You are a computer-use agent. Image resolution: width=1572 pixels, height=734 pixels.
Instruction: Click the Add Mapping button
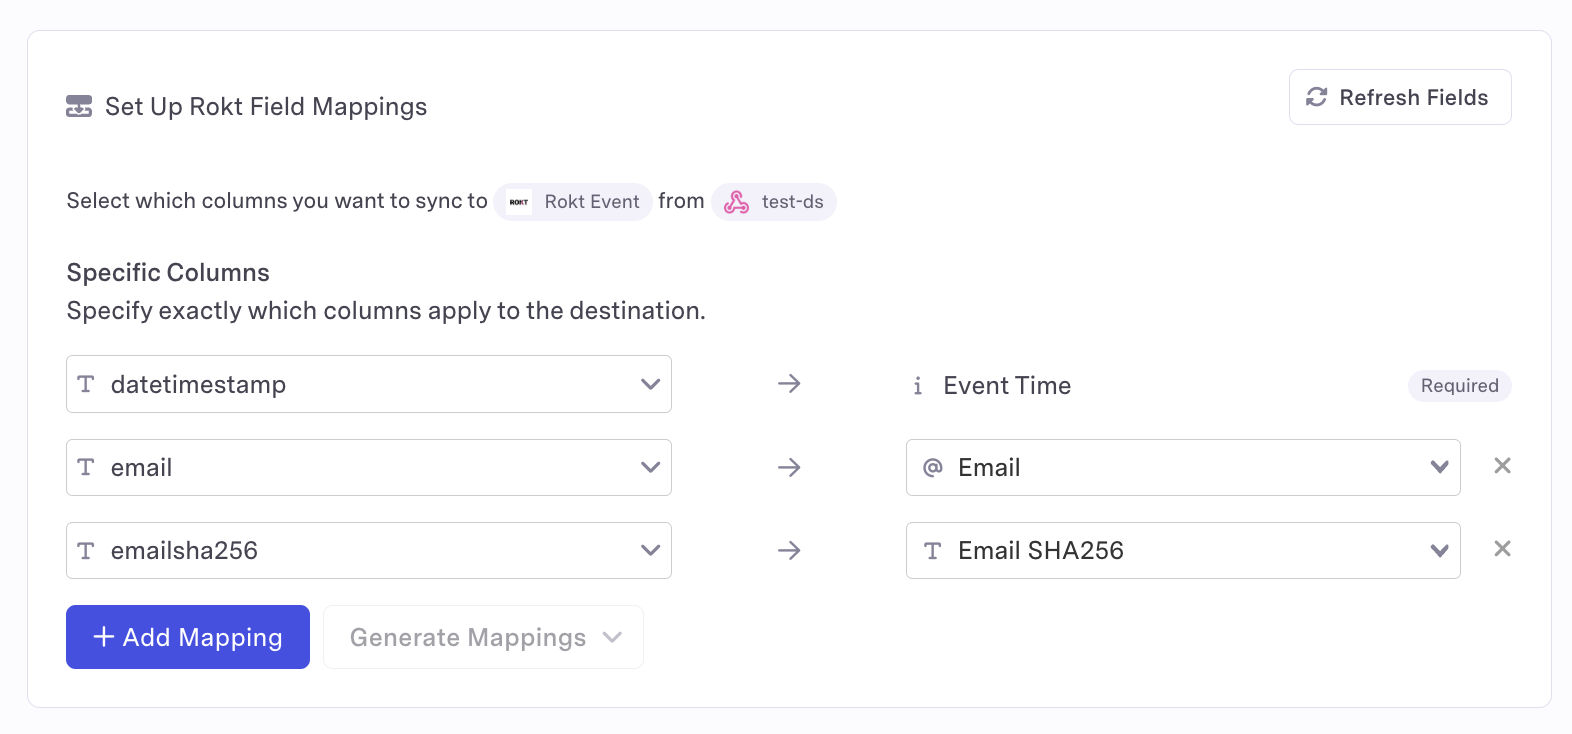coord(188,637)
